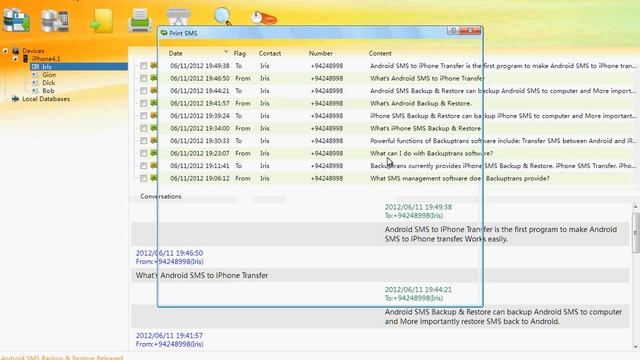Image resolution: width=640 pixels, height=360 pixels.
Task: Click the iPhone4,1 phone icon in tree
Action: (x=25, y=59)
